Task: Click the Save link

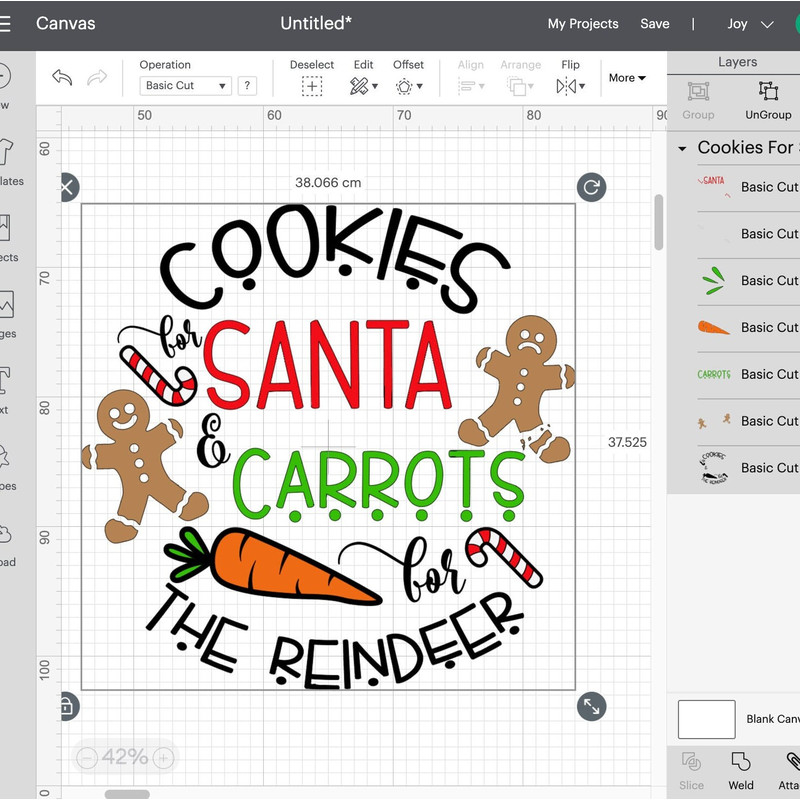Action: tap(655, 23)
